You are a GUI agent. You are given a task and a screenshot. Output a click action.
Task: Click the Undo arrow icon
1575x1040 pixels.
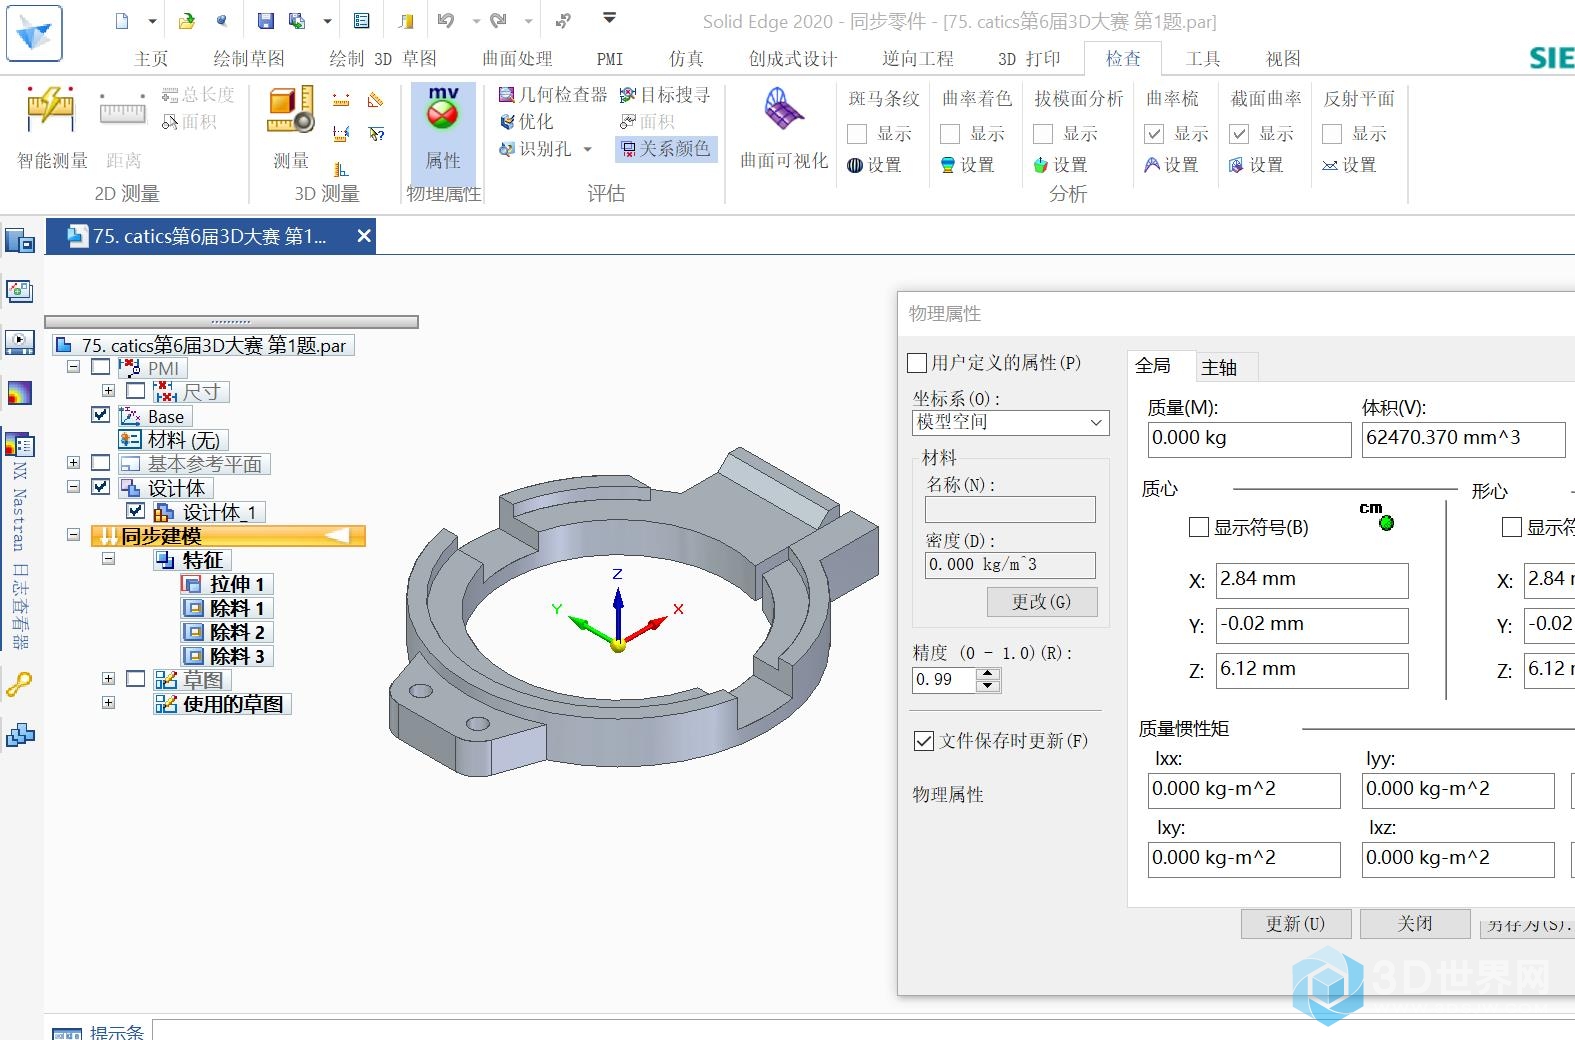pyautogui.click(x=446, y=20)
